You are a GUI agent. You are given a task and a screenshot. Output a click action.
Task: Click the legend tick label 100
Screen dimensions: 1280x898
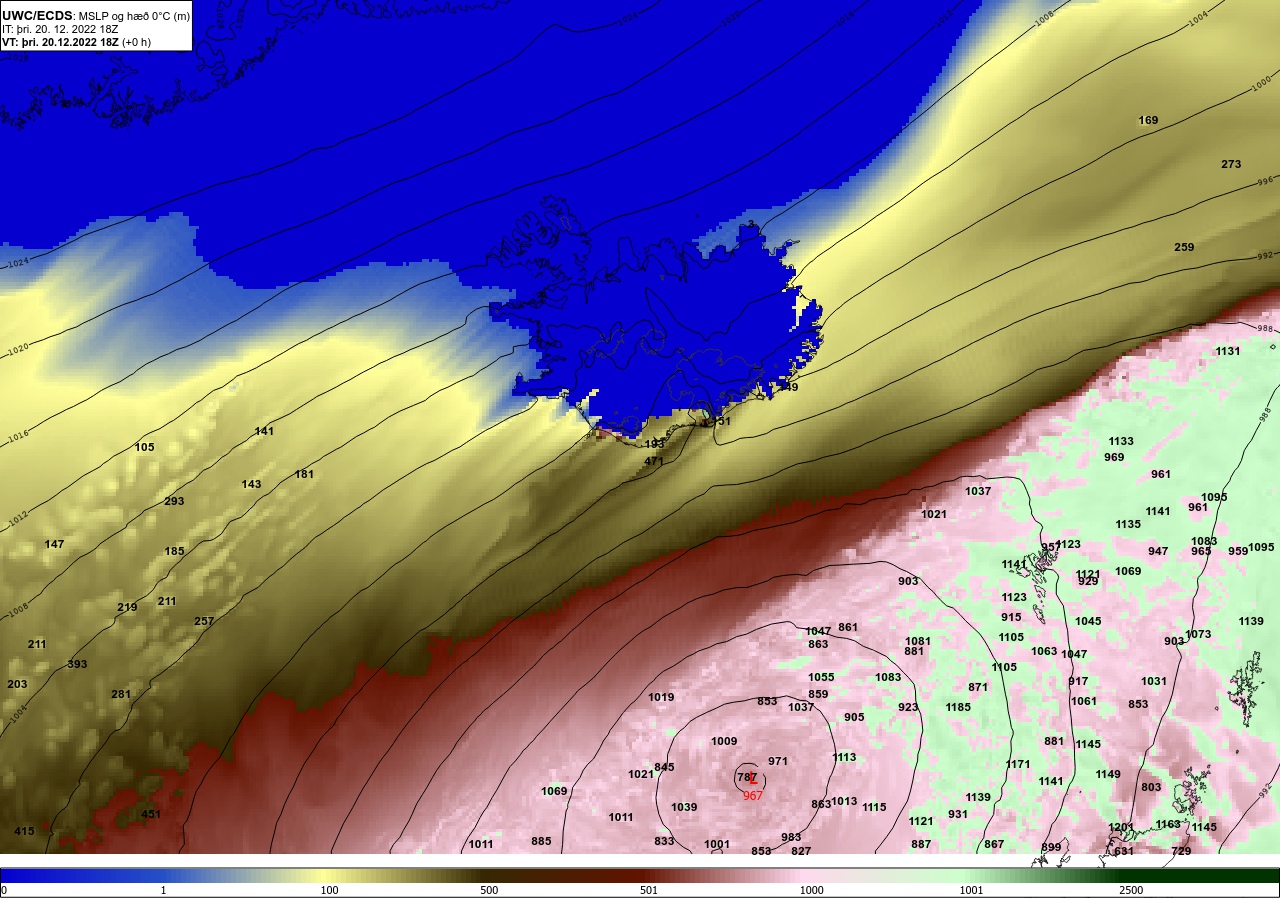click(x=329, y=889)
